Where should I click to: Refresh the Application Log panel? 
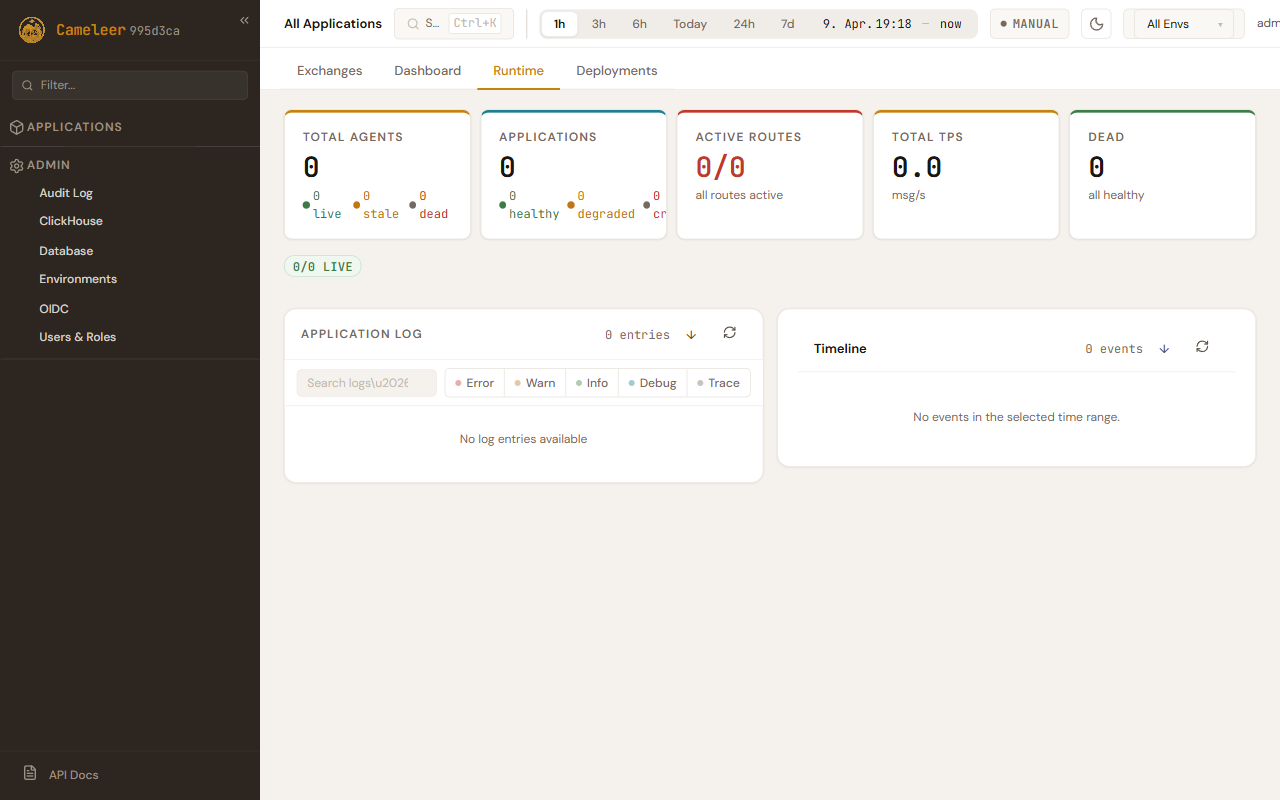point(730,333)
